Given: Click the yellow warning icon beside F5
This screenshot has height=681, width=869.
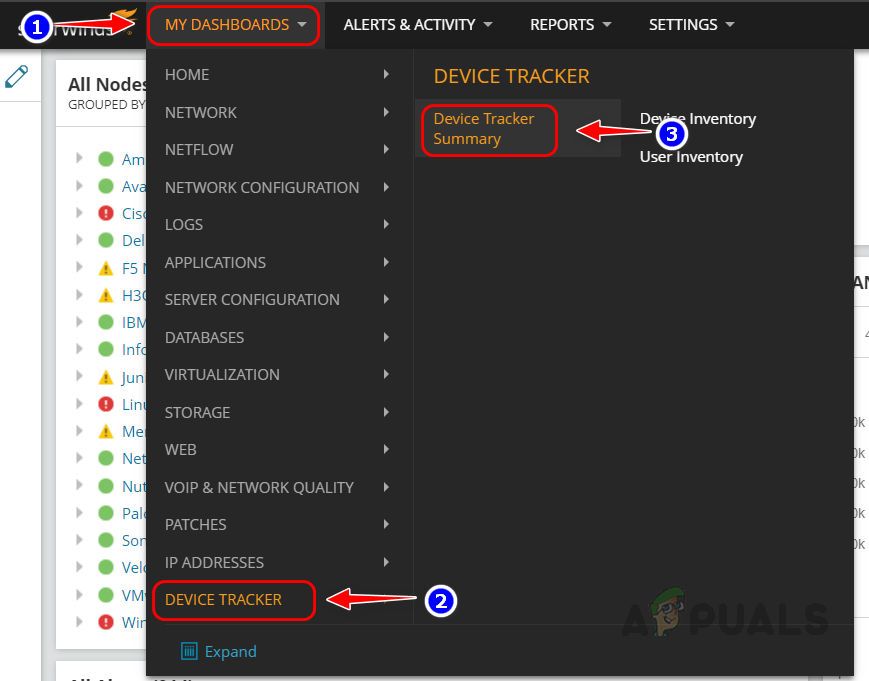Looking at the screenshot, I should point(106,269).
